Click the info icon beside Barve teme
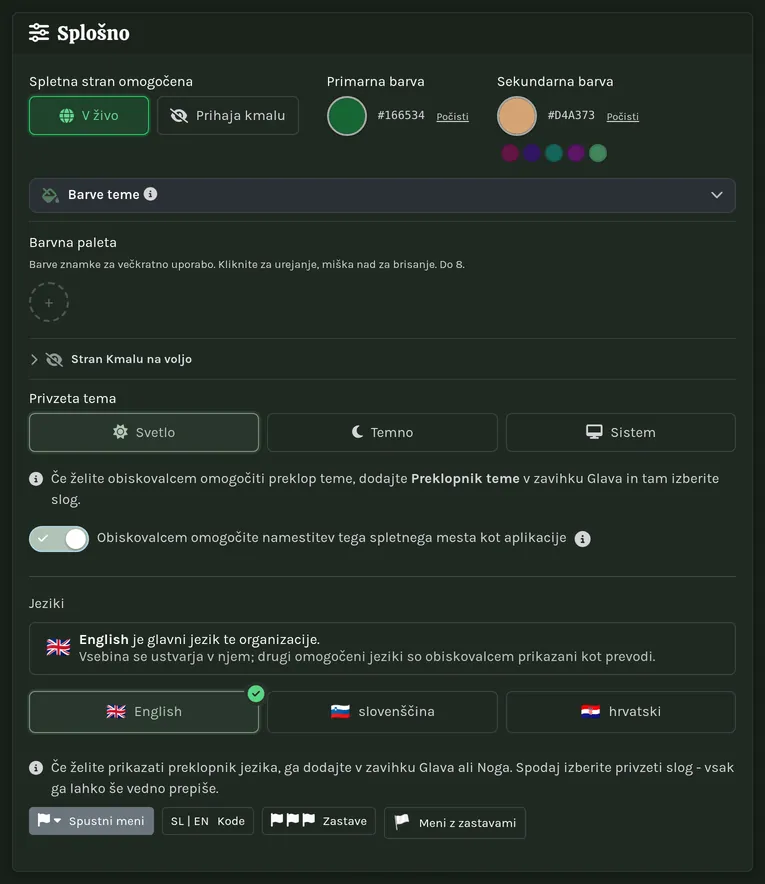This screenshot has height=884, width=765. click(x=151, y=194)
